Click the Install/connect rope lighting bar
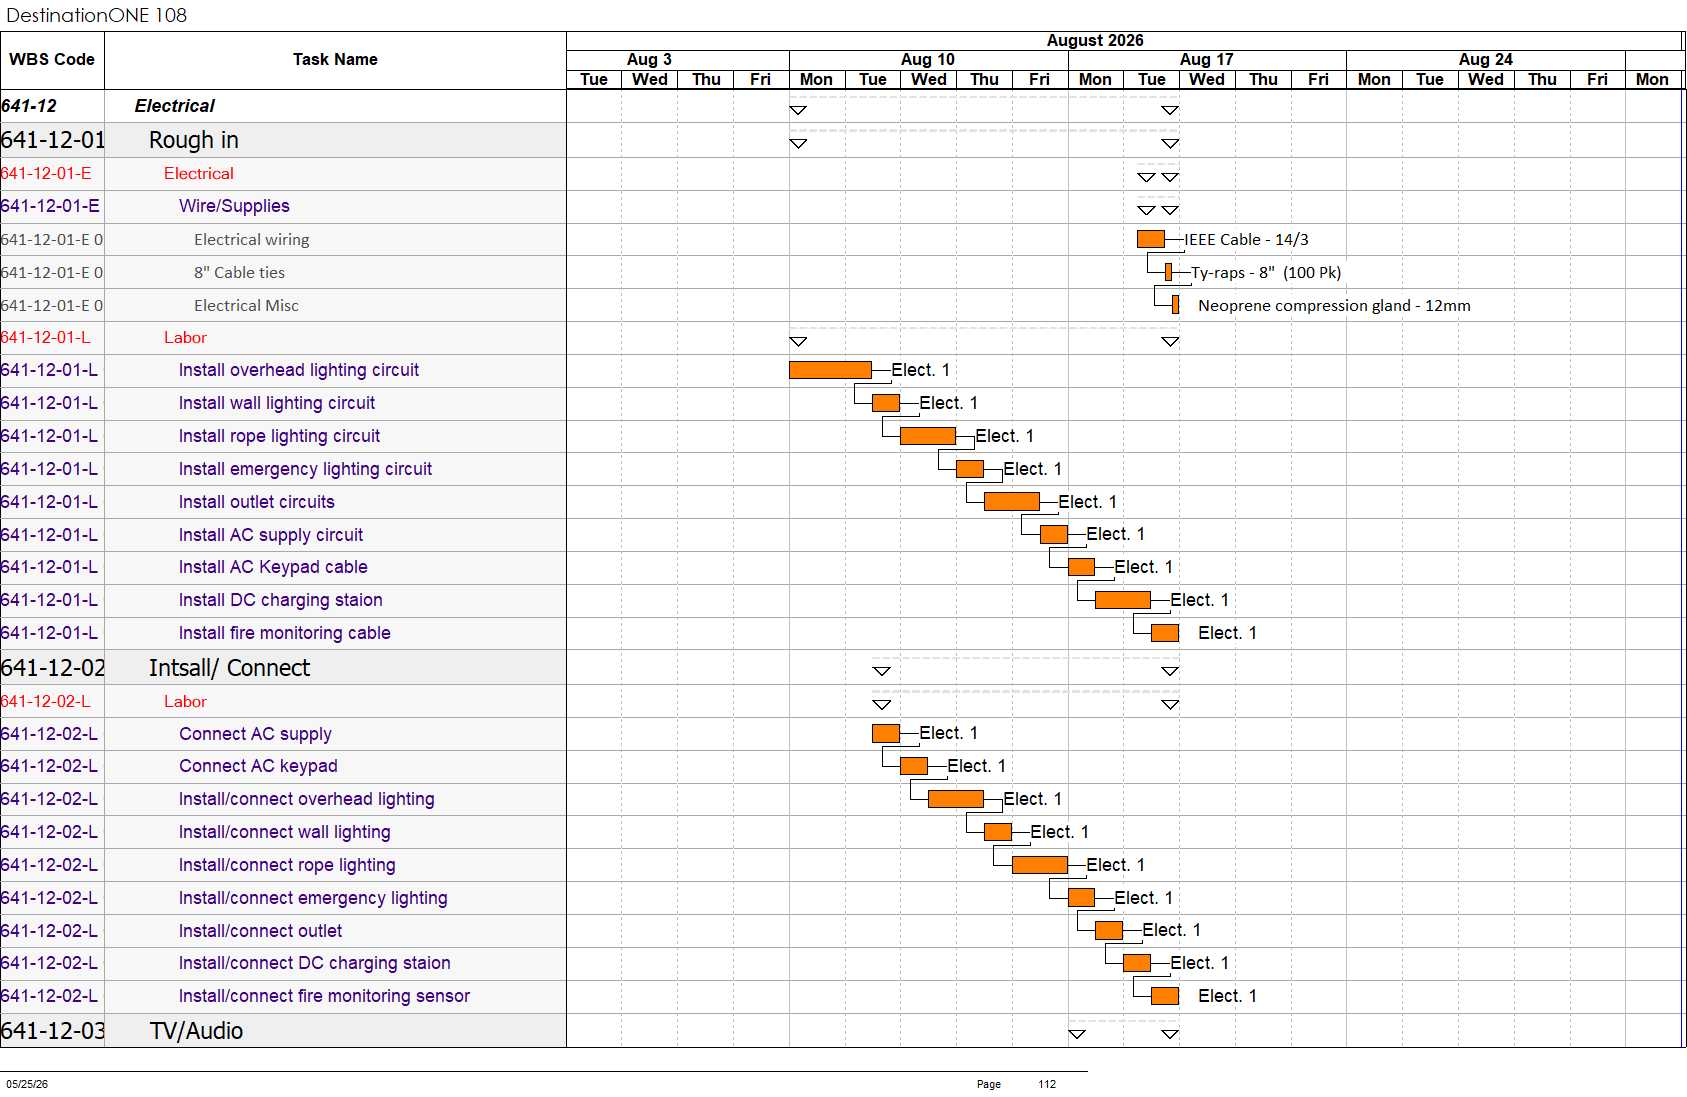1687x1097 pixels. coord(1040,865)
